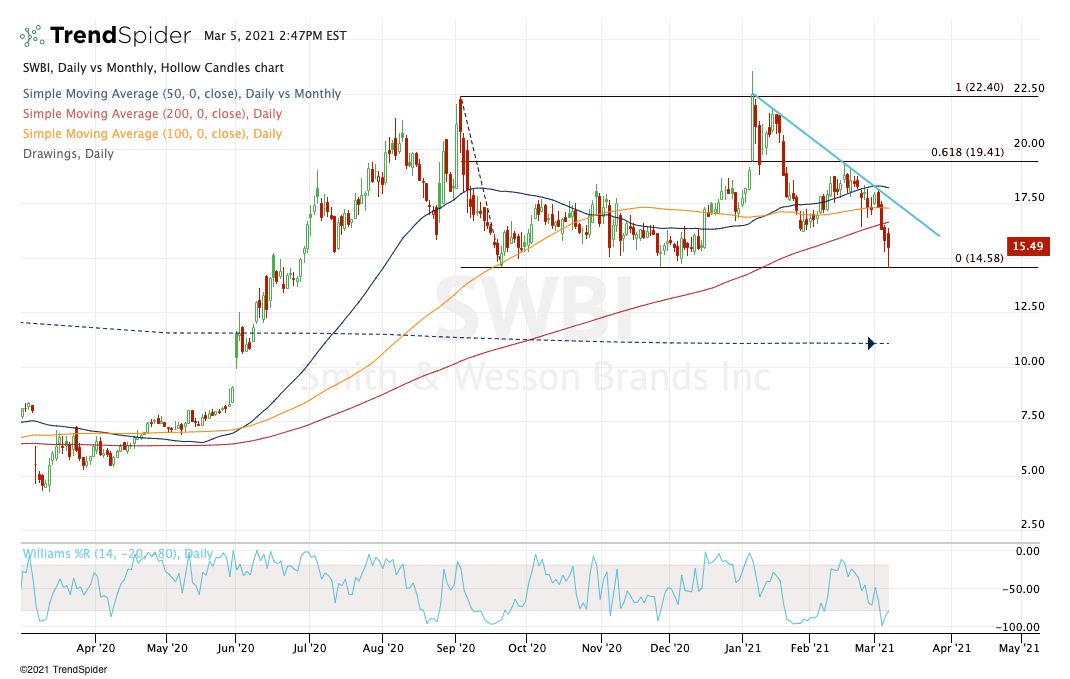Click the Mar '21 date axis label
1070x679 pixels.
[875, 648]
